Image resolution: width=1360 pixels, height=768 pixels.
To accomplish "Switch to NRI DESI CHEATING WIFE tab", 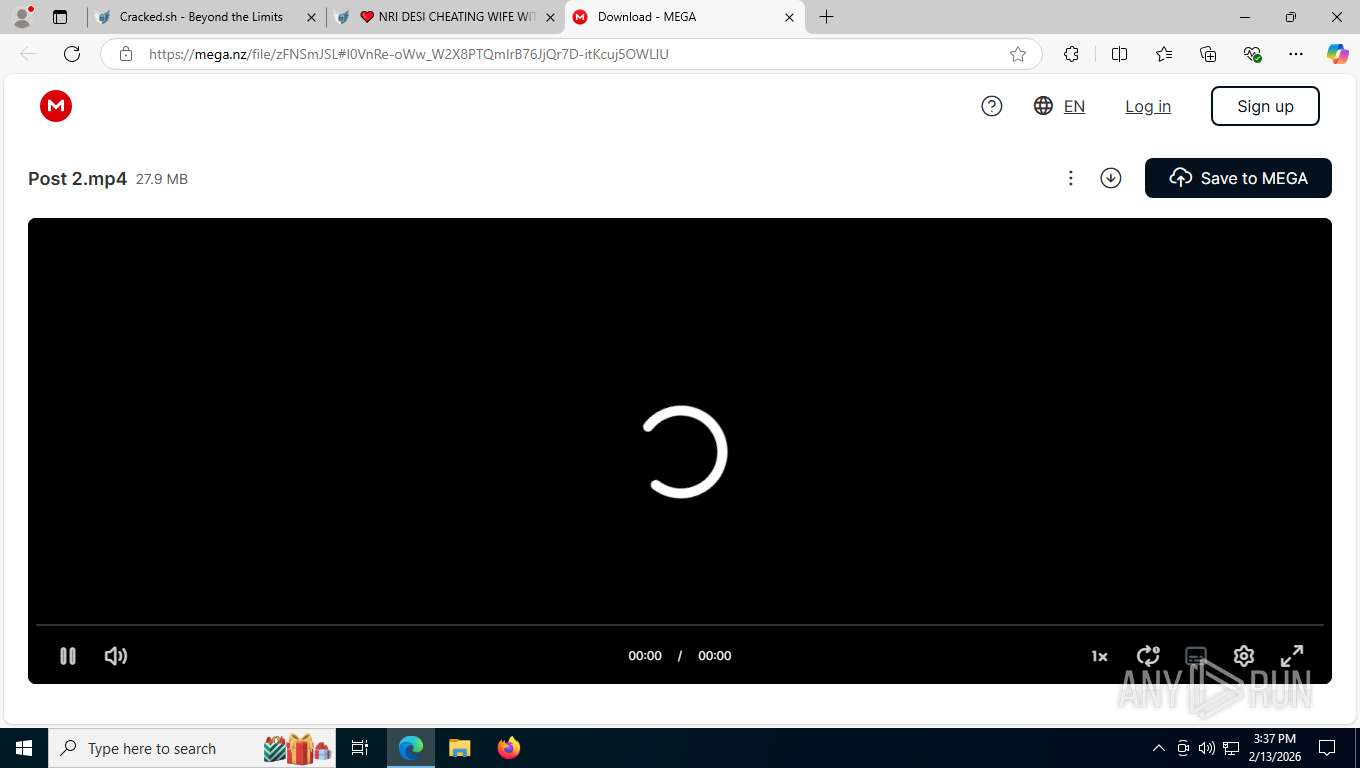I will tap(447, 17).
